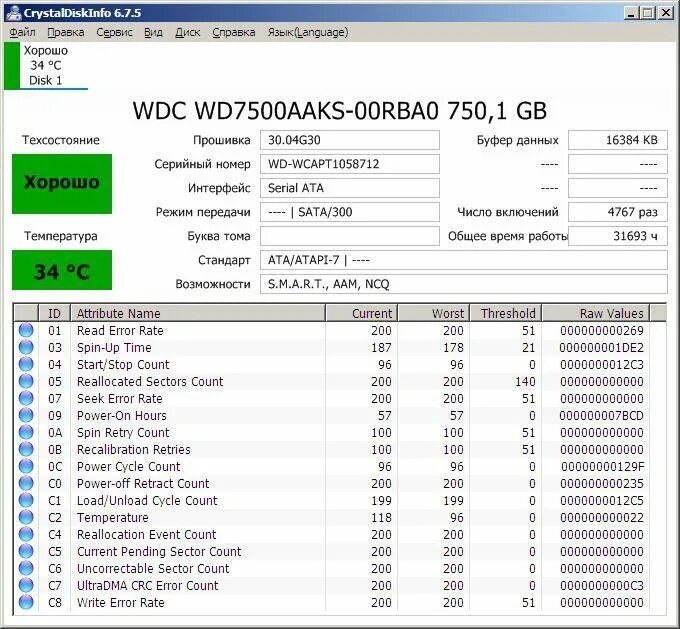Click status orb for Power Cycle Count
This screenshot has width=680, height=629.
[x=26, y=466]
